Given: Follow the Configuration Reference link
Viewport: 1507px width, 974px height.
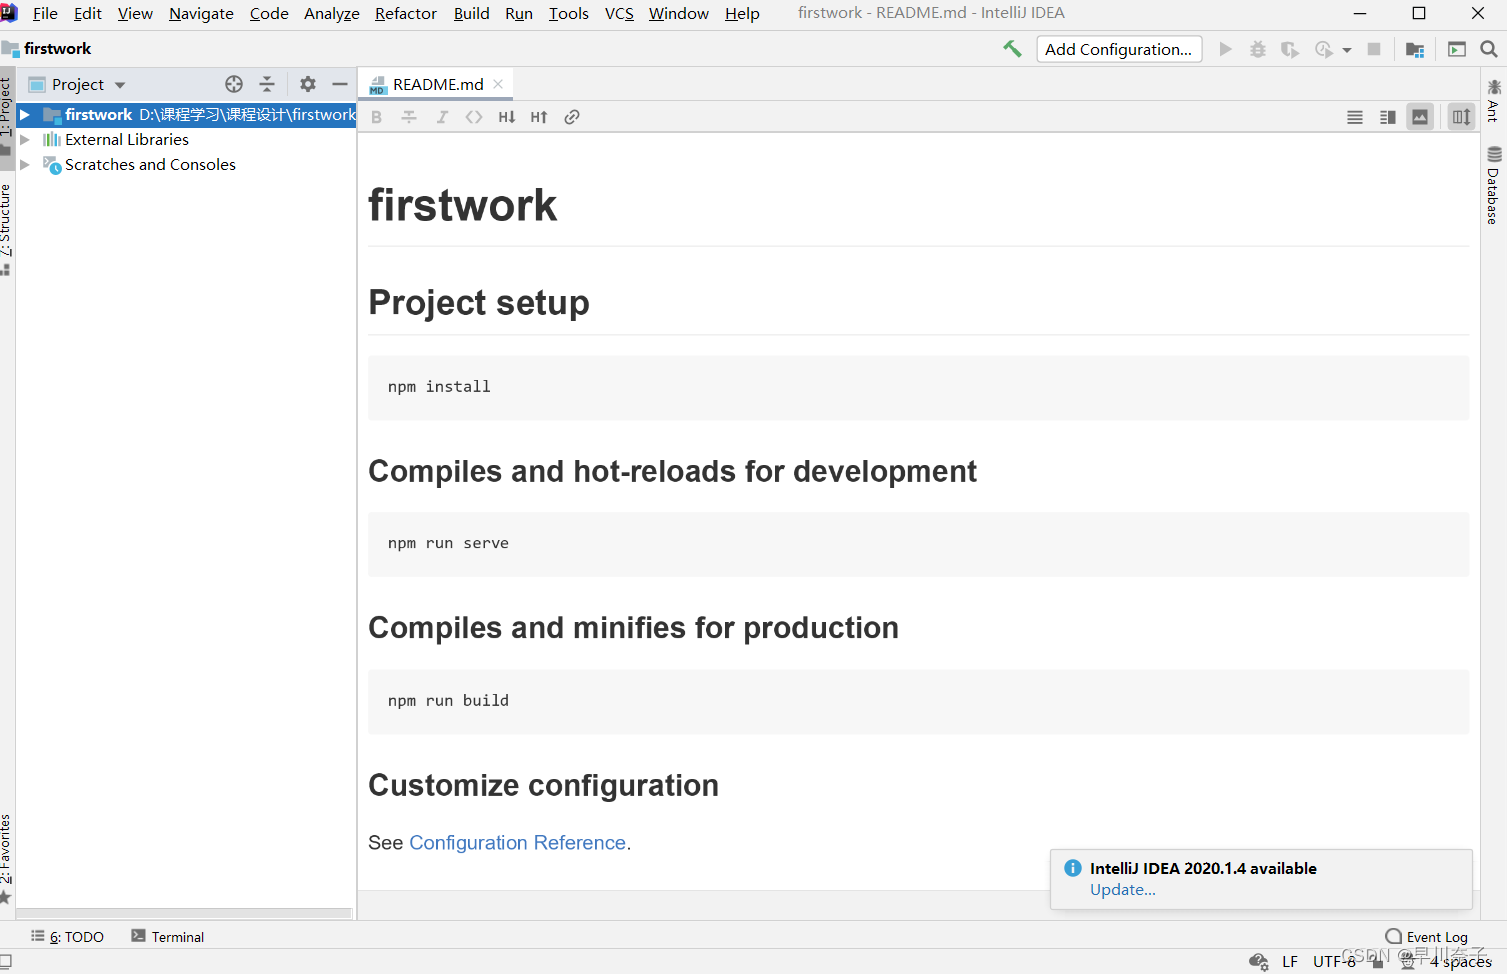Looking at the screenshot, I should (x=517, y=843).
